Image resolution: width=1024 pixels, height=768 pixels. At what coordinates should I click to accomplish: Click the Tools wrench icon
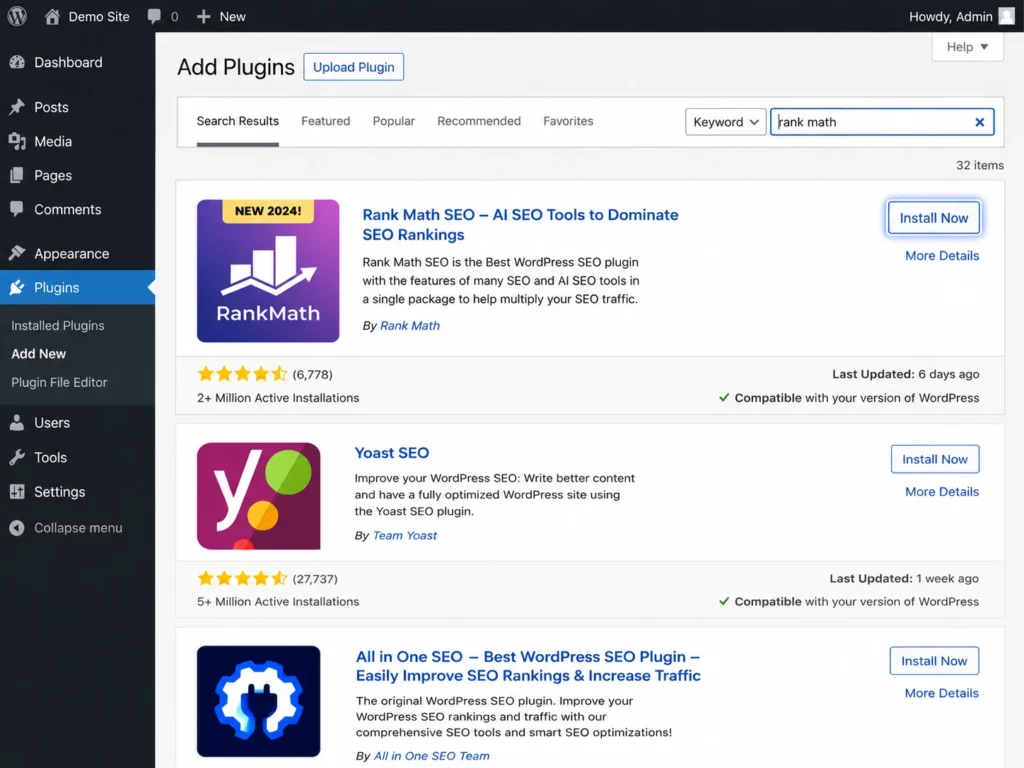[17, 457]
